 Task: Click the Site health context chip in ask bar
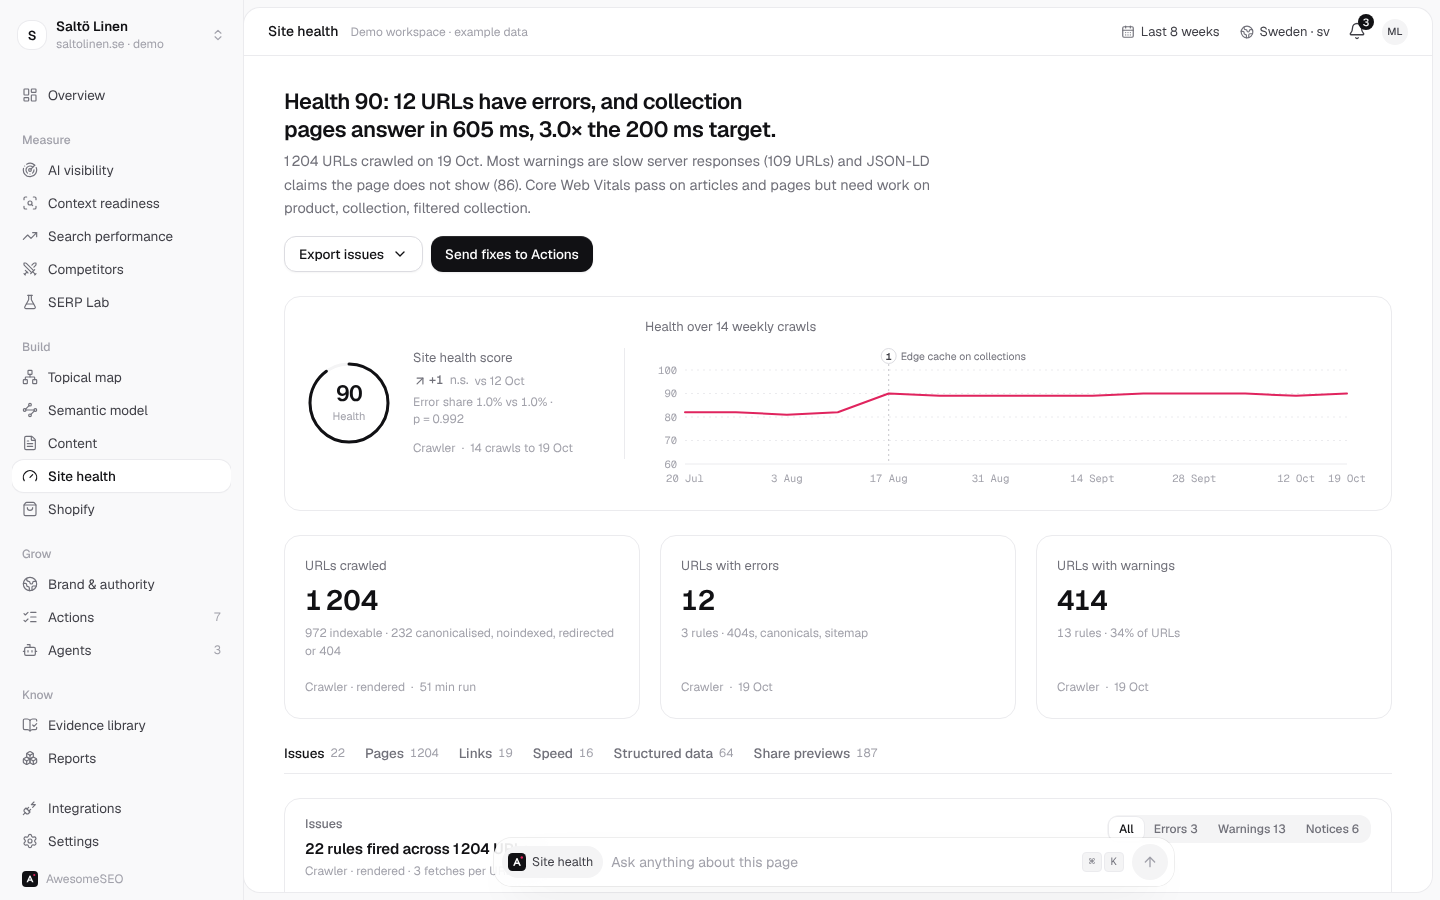552,862
